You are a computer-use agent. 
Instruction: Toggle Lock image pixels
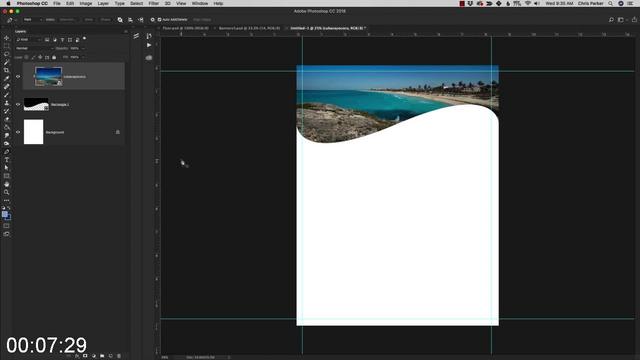(33, 57)
